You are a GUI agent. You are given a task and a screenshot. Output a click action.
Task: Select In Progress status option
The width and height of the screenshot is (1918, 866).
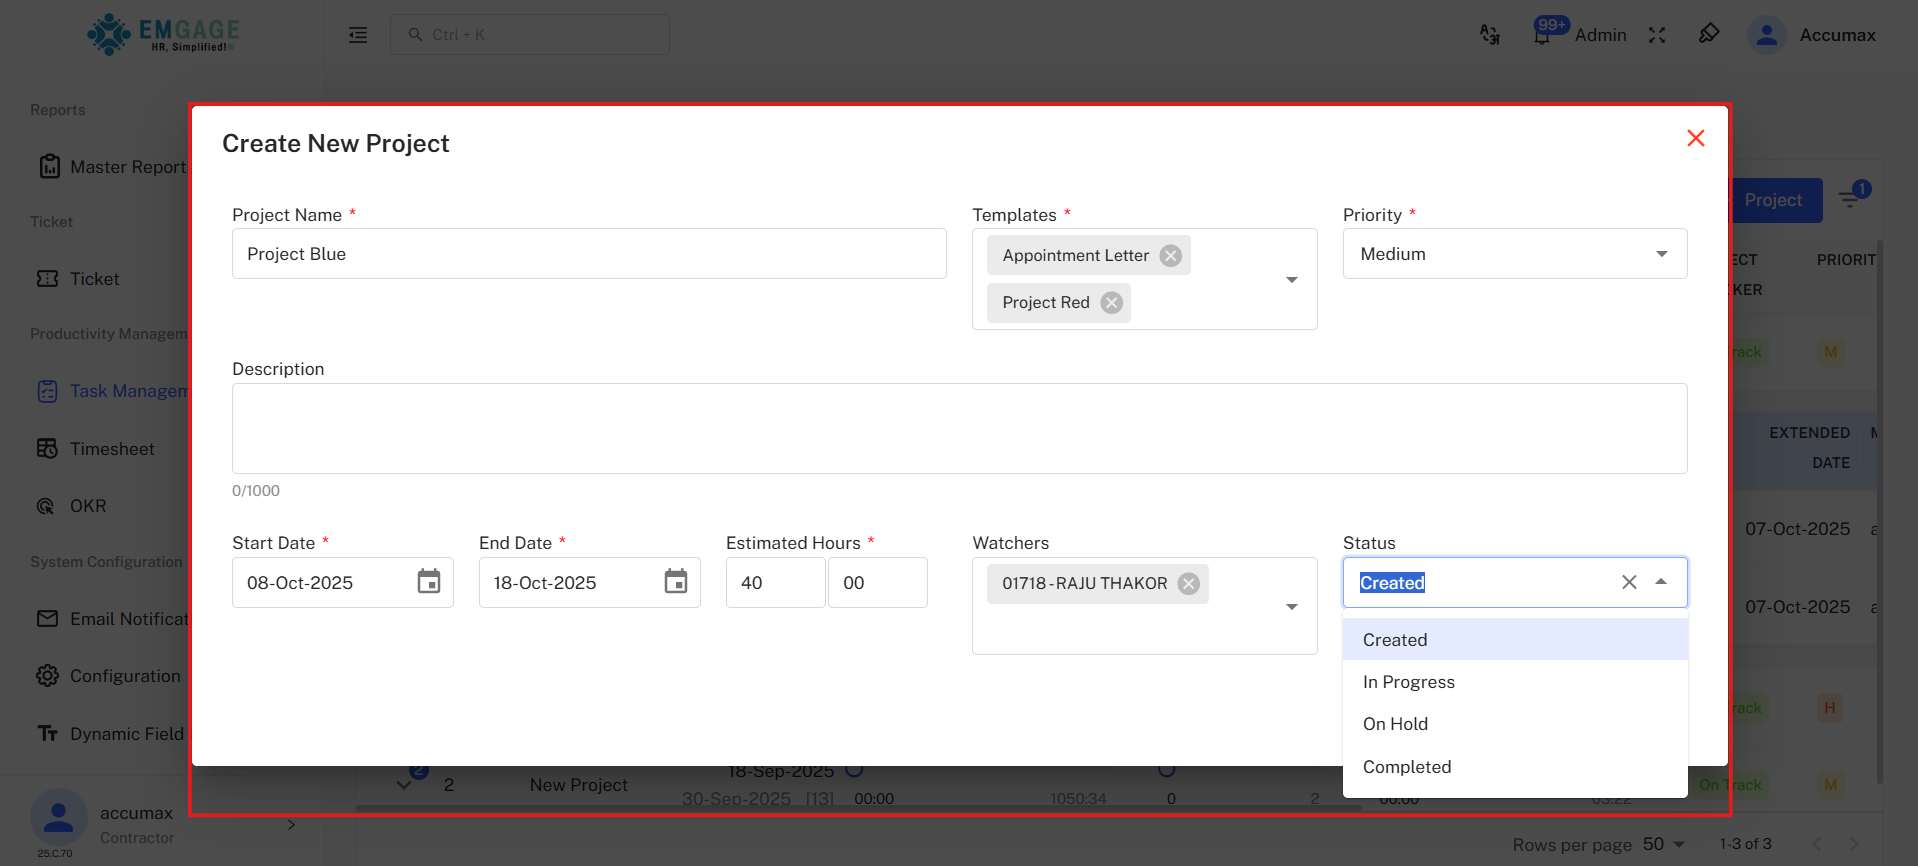(1408, 682)
